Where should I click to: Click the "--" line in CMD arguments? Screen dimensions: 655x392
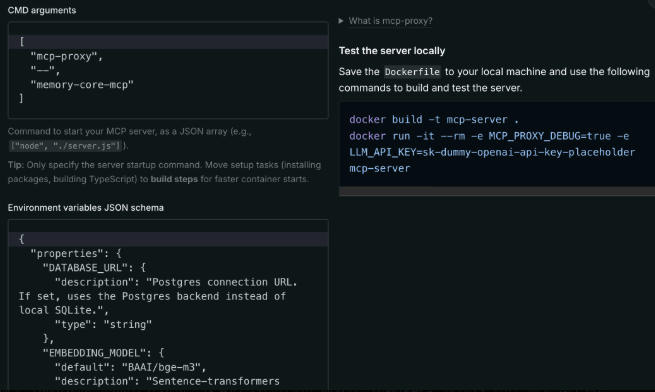(45, 71)
